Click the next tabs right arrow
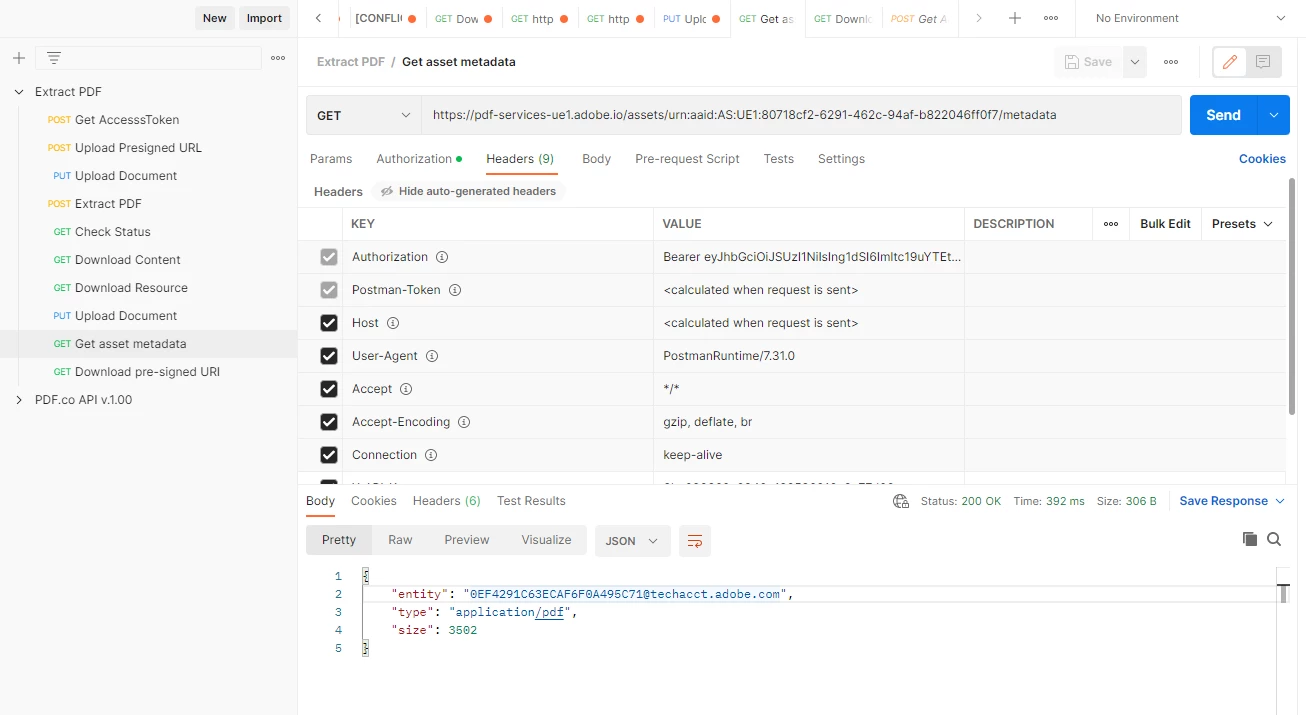The height and width of the screenshot is (715, 1306). (978, 18)
